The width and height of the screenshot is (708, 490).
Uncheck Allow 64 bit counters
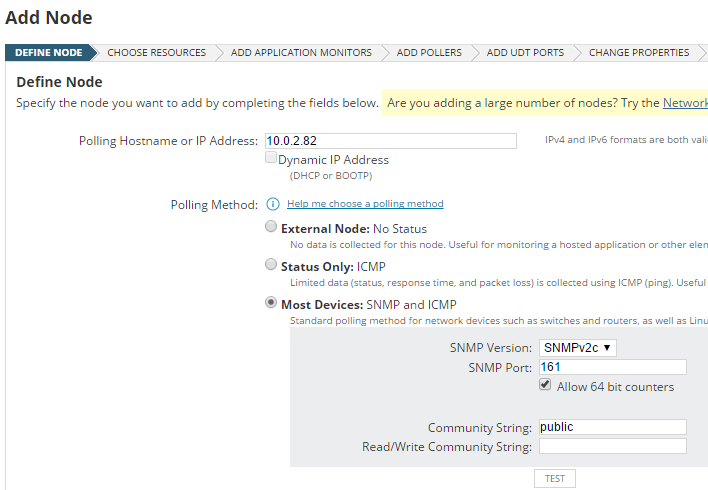[546, 386]
